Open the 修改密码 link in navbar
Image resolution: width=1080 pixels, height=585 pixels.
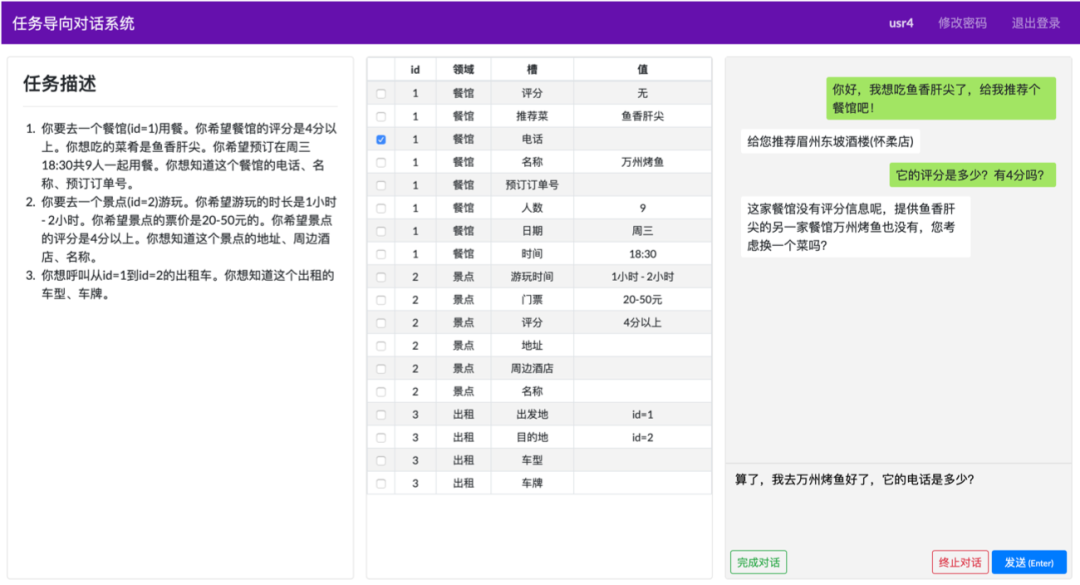tap(962, 23)
